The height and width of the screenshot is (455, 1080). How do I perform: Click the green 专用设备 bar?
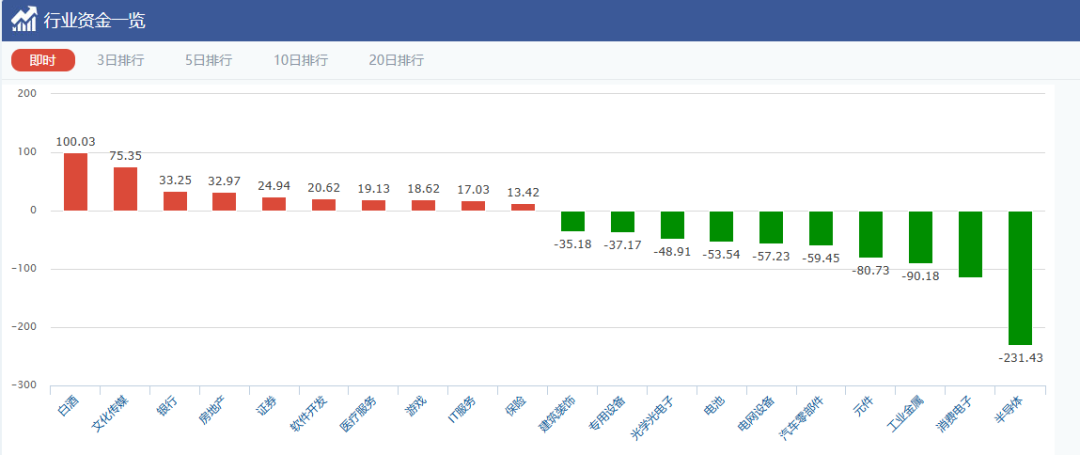622,222
